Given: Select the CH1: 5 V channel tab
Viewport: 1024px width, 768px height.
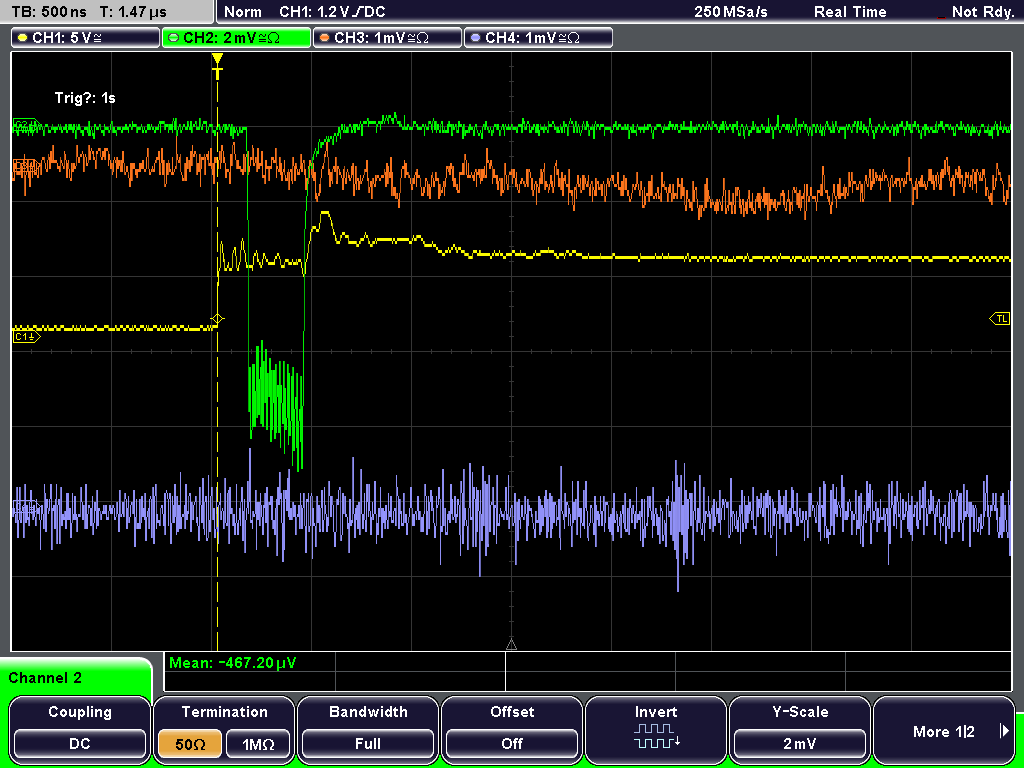Looking at the screenshot, I should 86,38.
